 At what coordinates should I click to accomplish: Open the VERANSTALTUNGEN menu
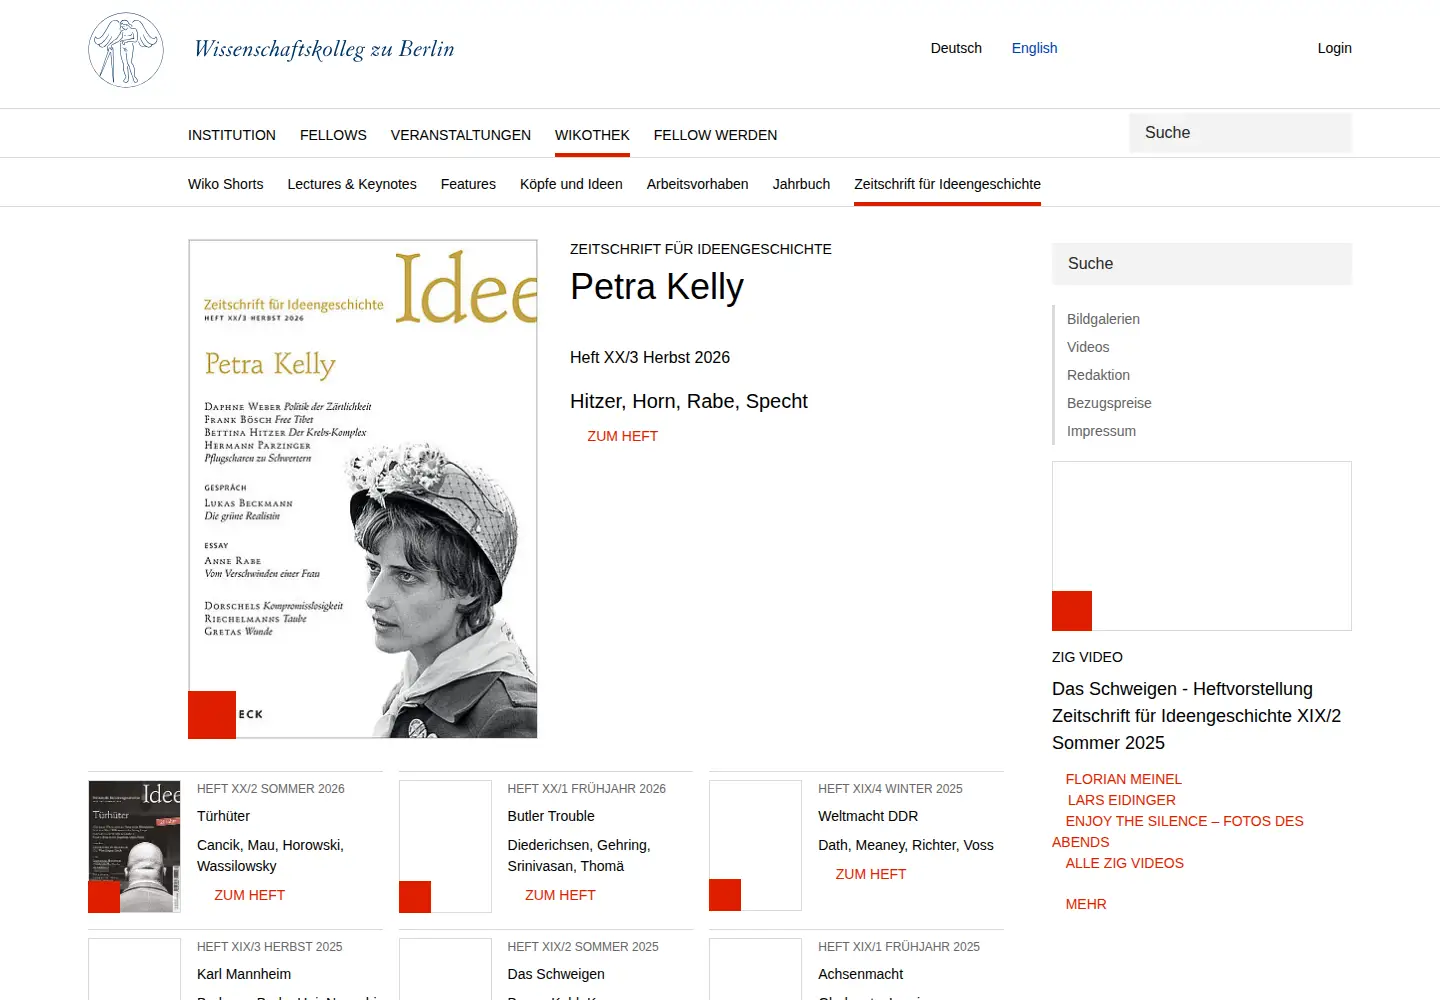click(461, 135)
